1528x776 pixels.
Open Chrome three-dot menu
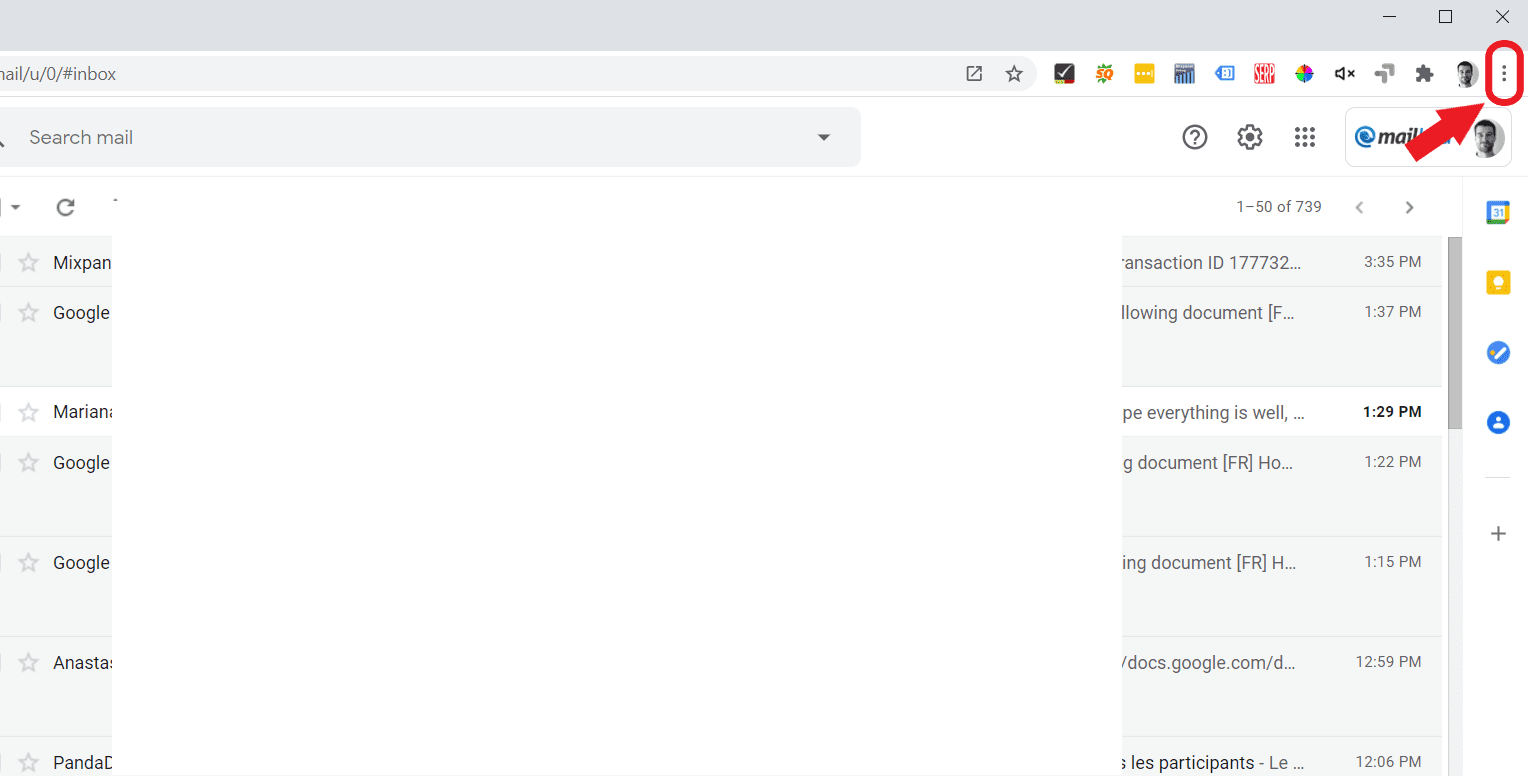click(1504, 73)
